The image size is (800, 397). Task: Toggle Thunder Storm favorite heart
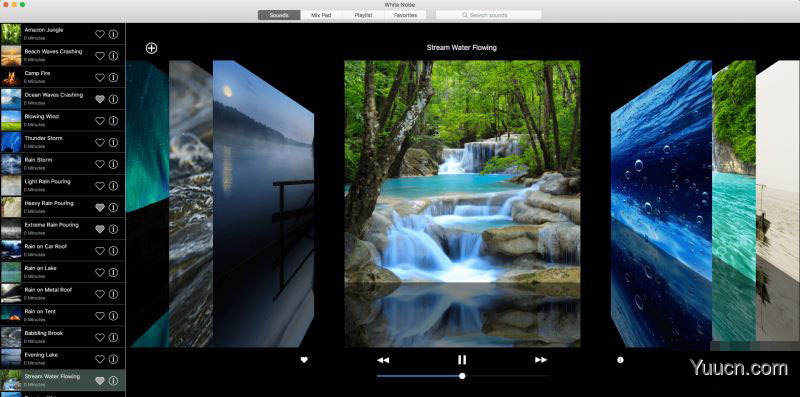(x=100, y=142)
